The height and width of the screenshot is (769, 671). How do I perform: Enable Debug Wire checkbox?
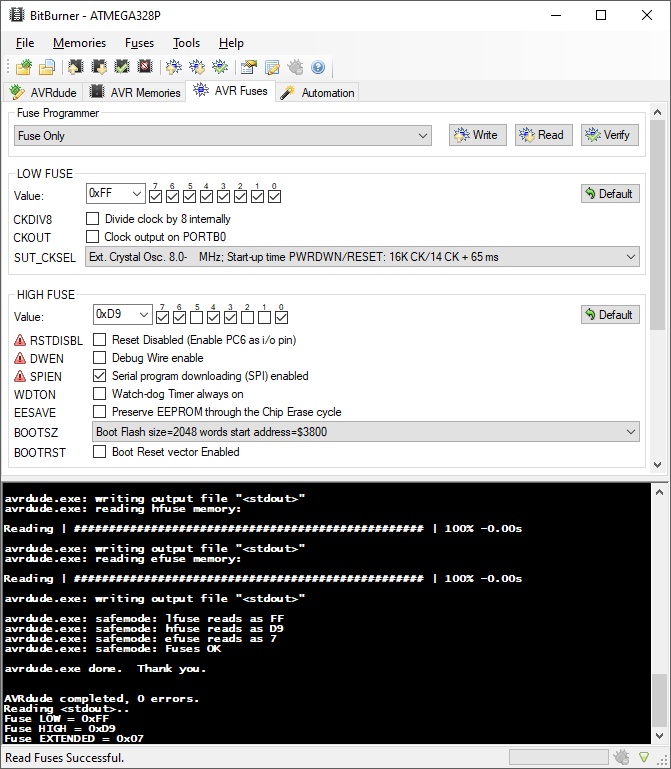[x=99, y=358]
